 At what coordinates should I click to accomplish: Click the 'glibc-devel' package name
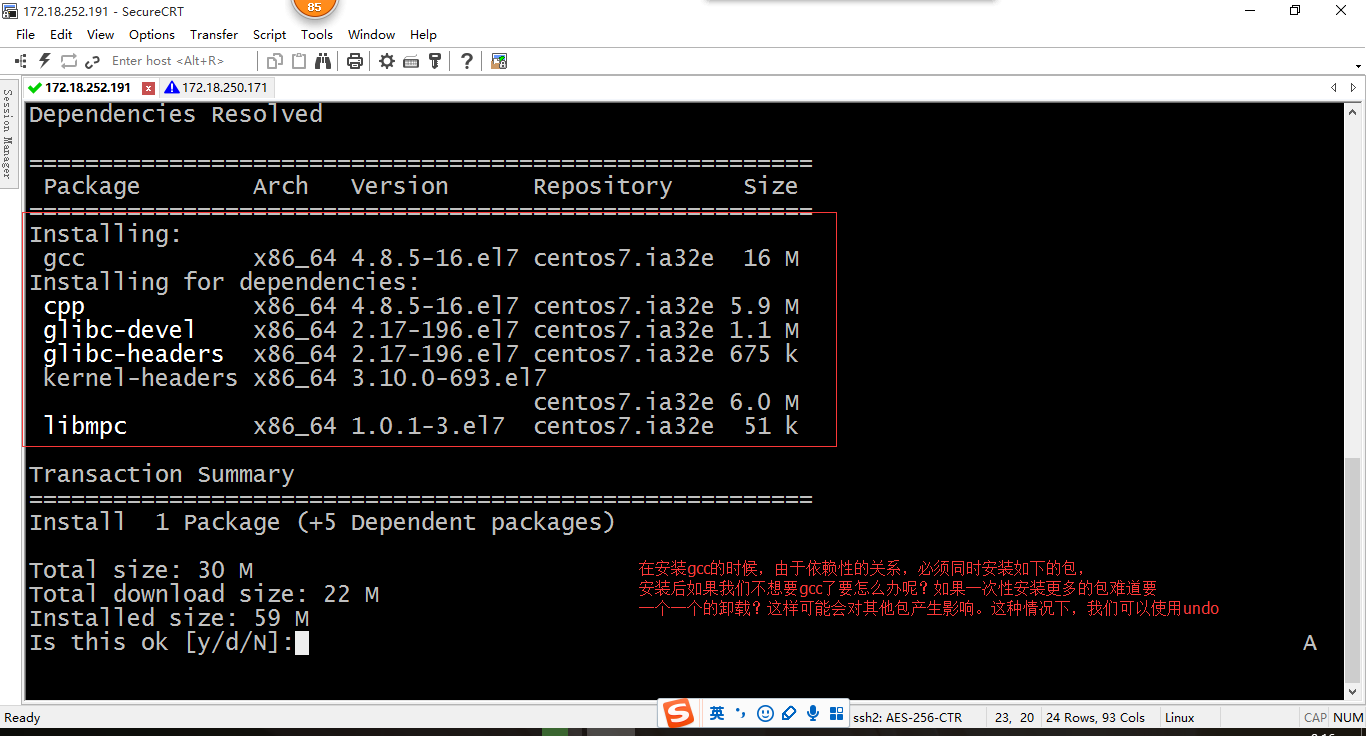(119, 330)
